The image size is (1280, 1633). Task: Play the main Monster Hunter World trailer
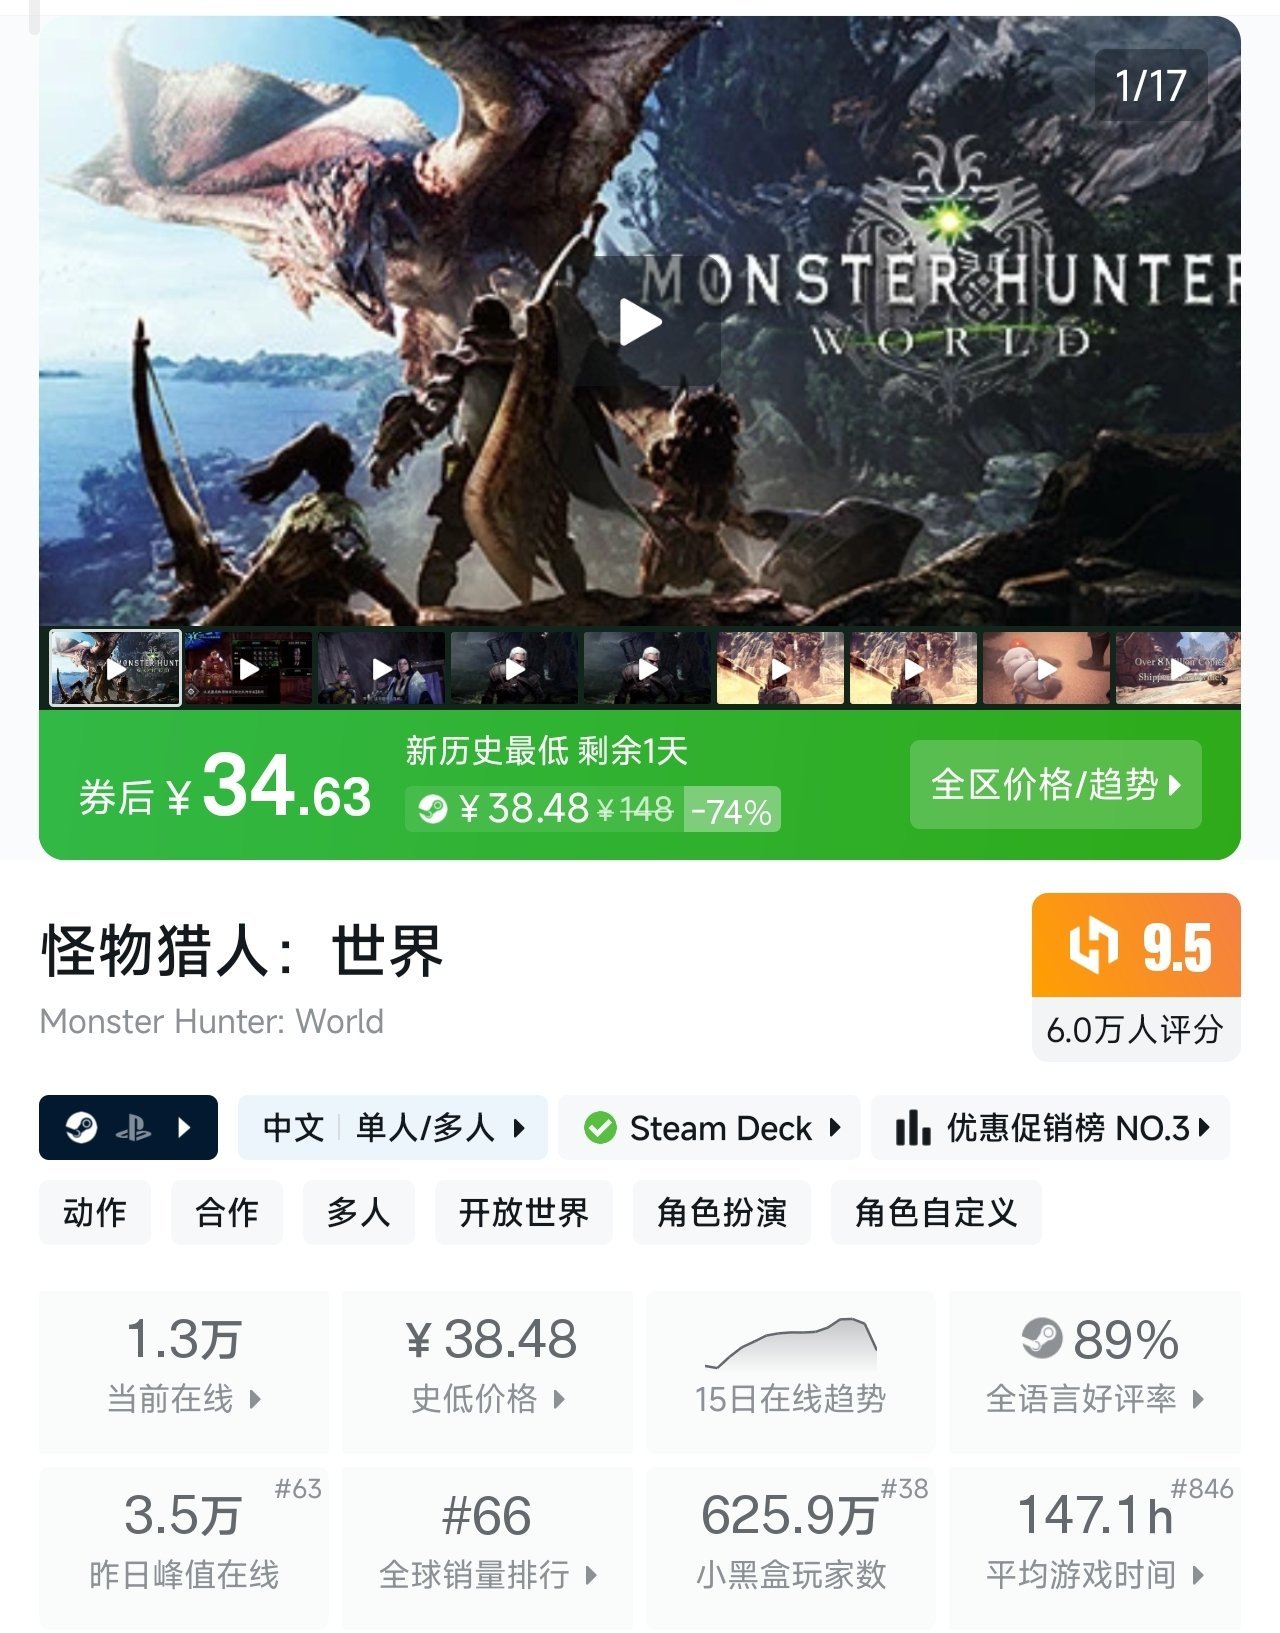640,322
